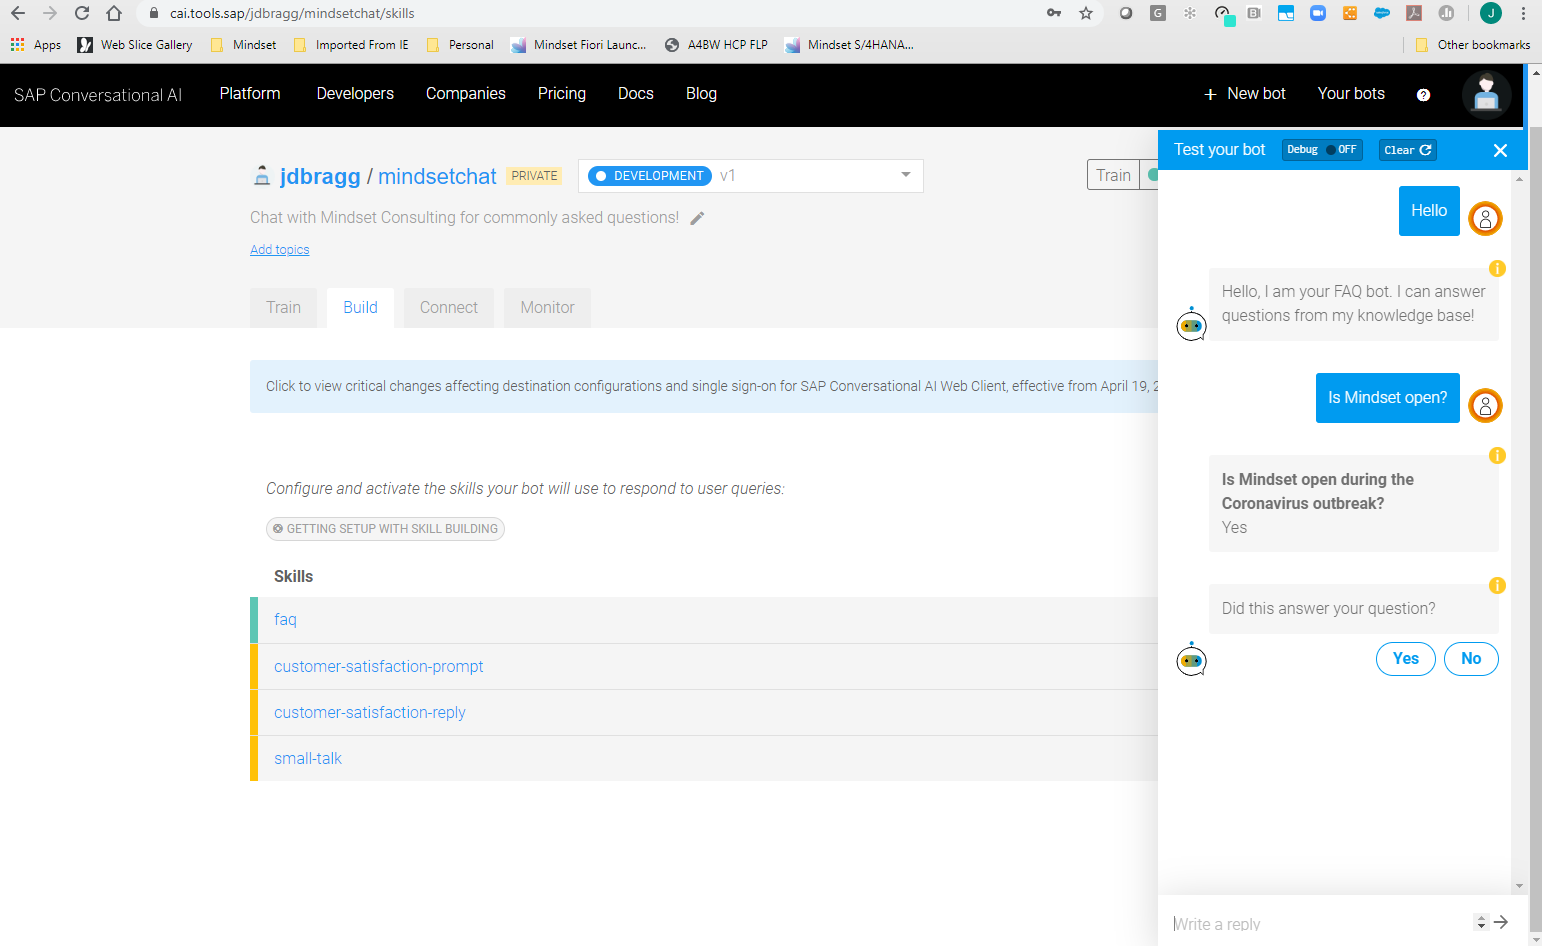Open the Platform menu
Viewport: 1542px width, 946px height.
point(250,93)
